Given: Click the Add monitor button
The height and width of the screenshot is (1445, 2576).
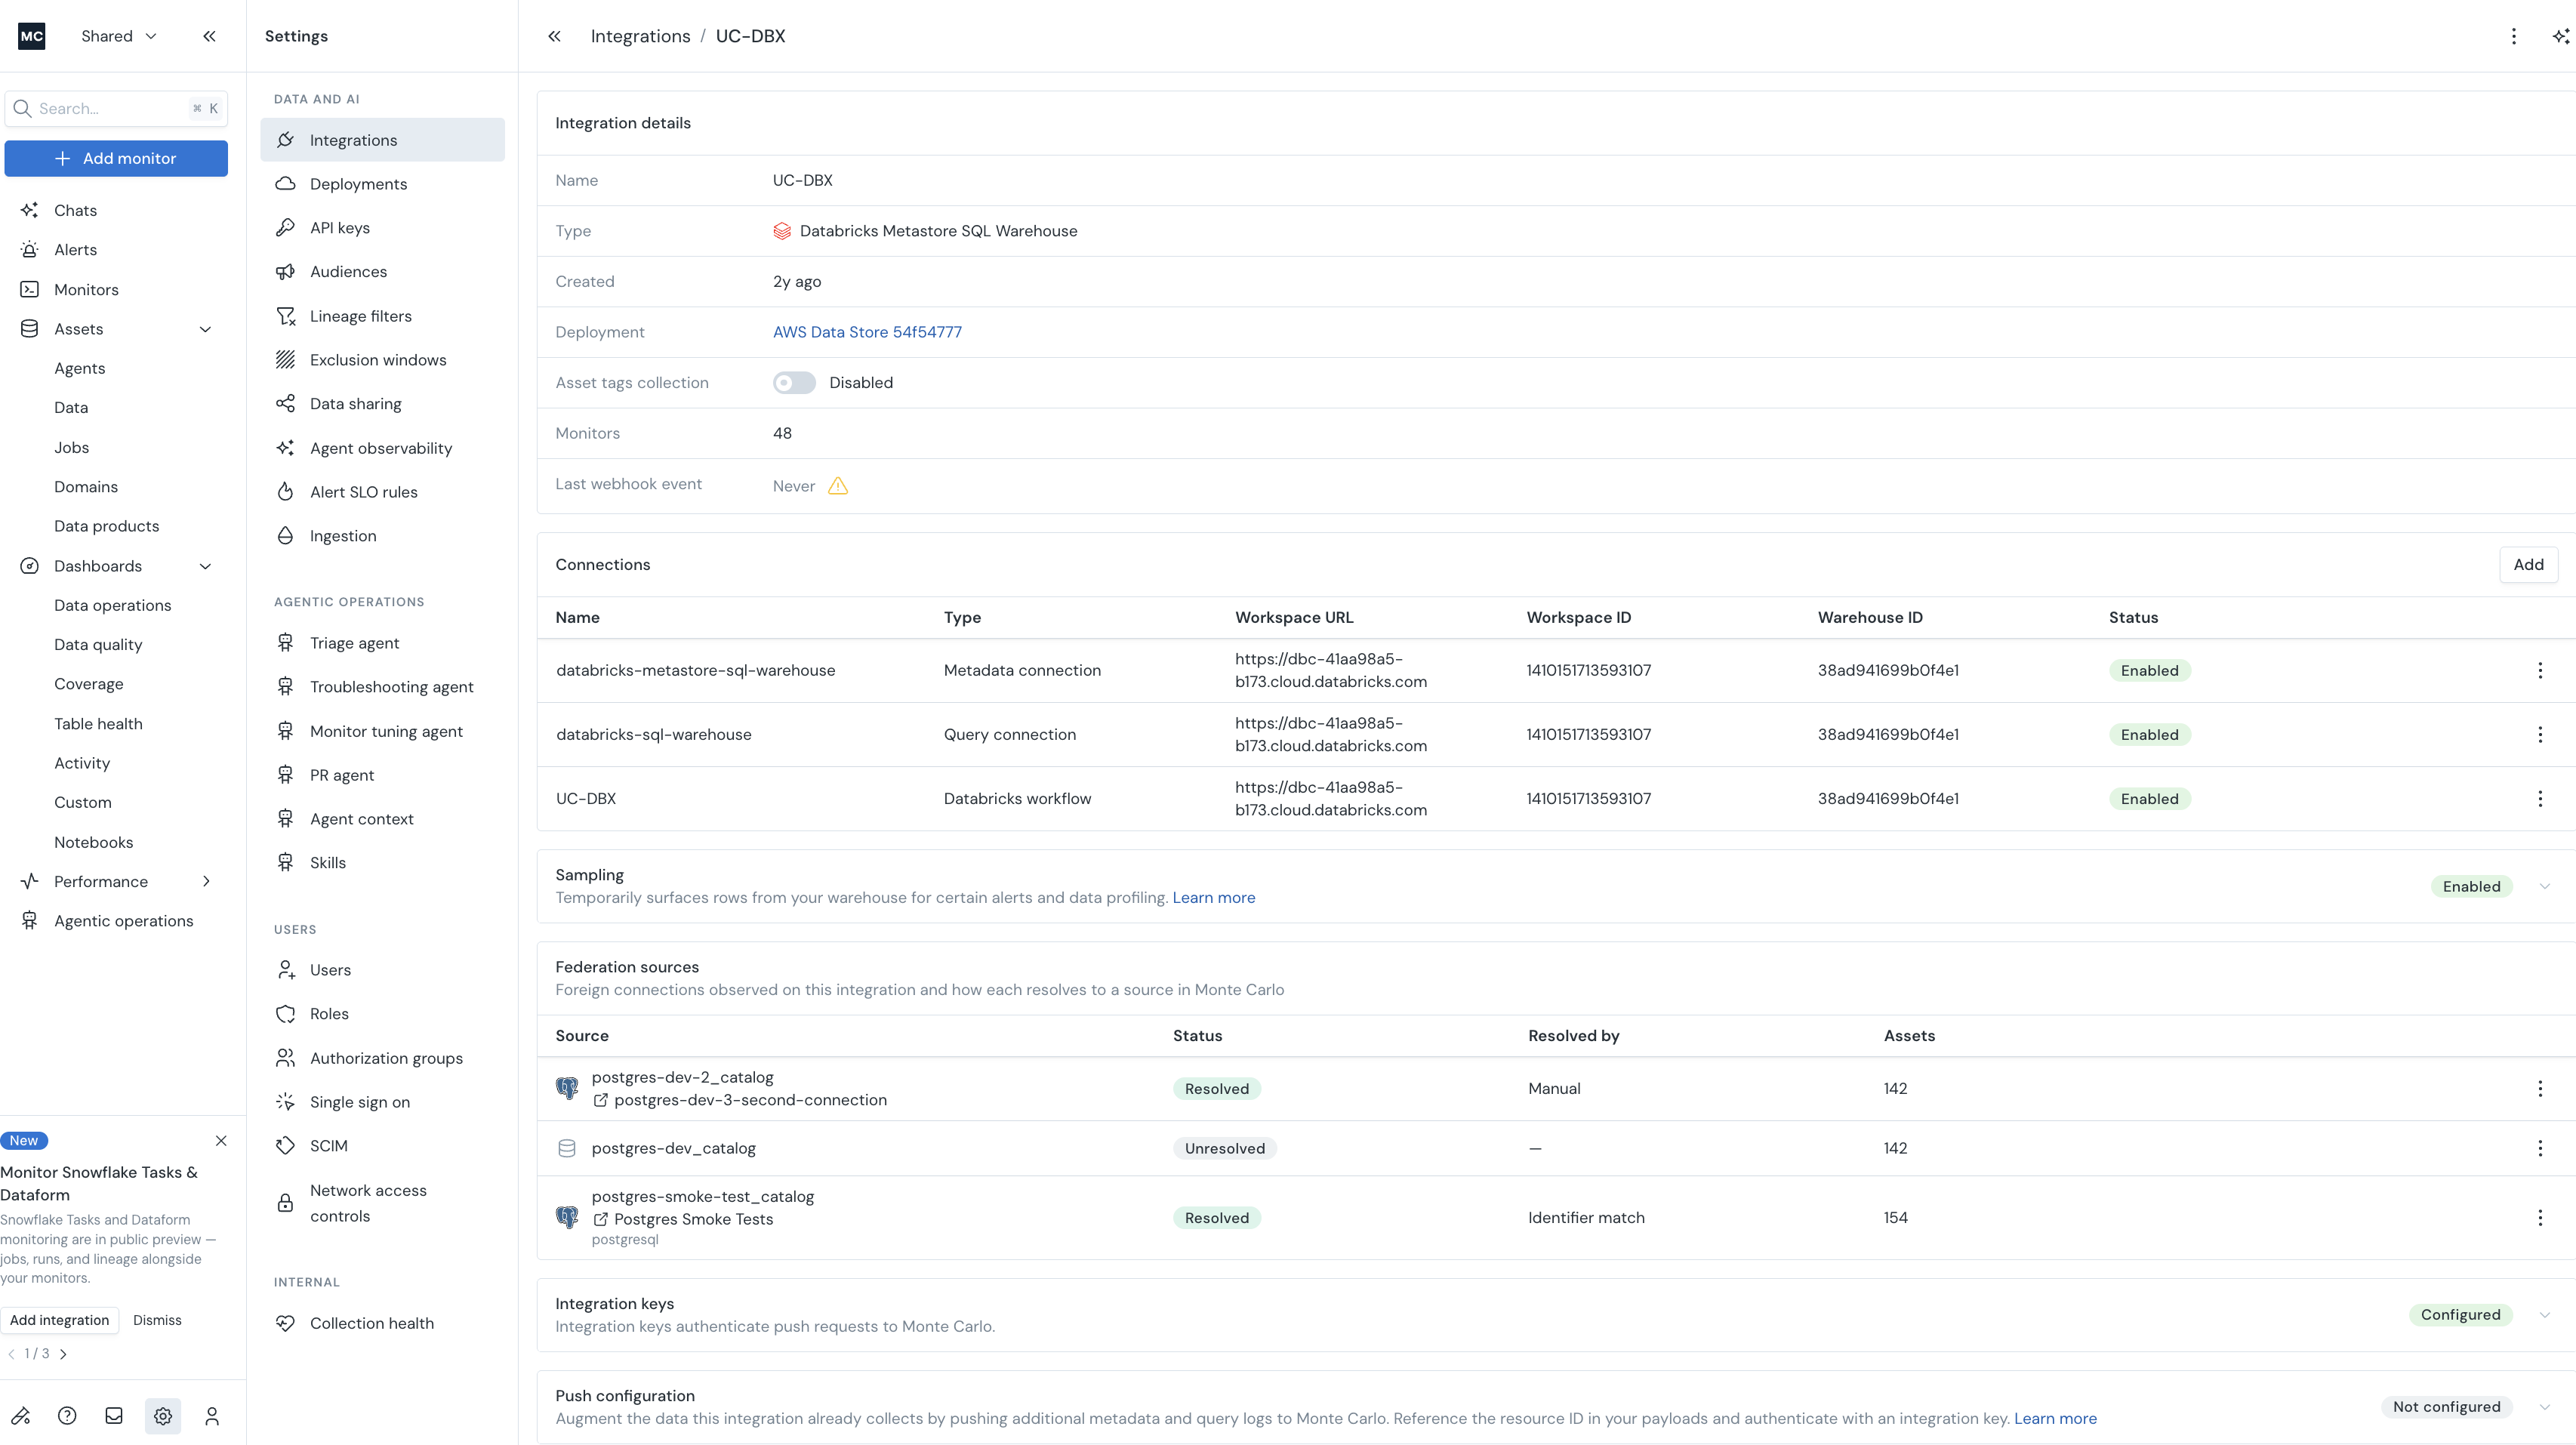Looking at the screenshot, I should click(x=116, y=158).
